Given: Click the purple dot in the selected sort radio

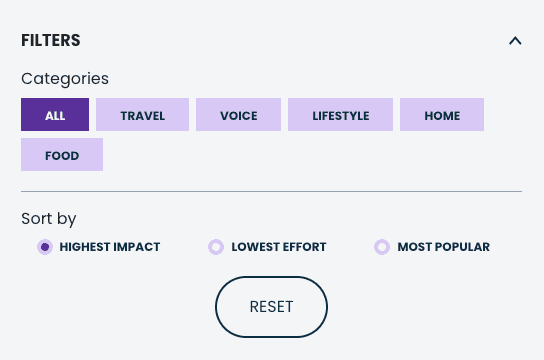Looking at the screenshot, I should (x=45, y=247).
